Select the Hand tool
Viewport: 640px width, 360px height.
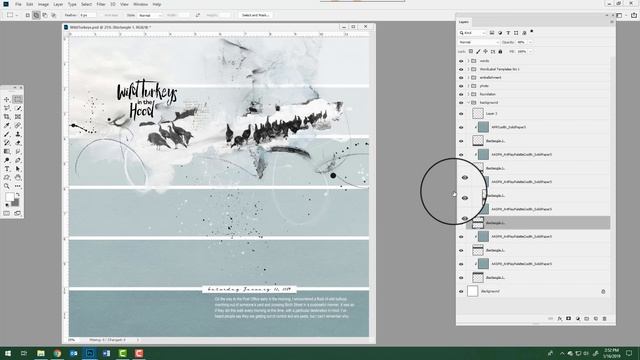pos(18,178)
